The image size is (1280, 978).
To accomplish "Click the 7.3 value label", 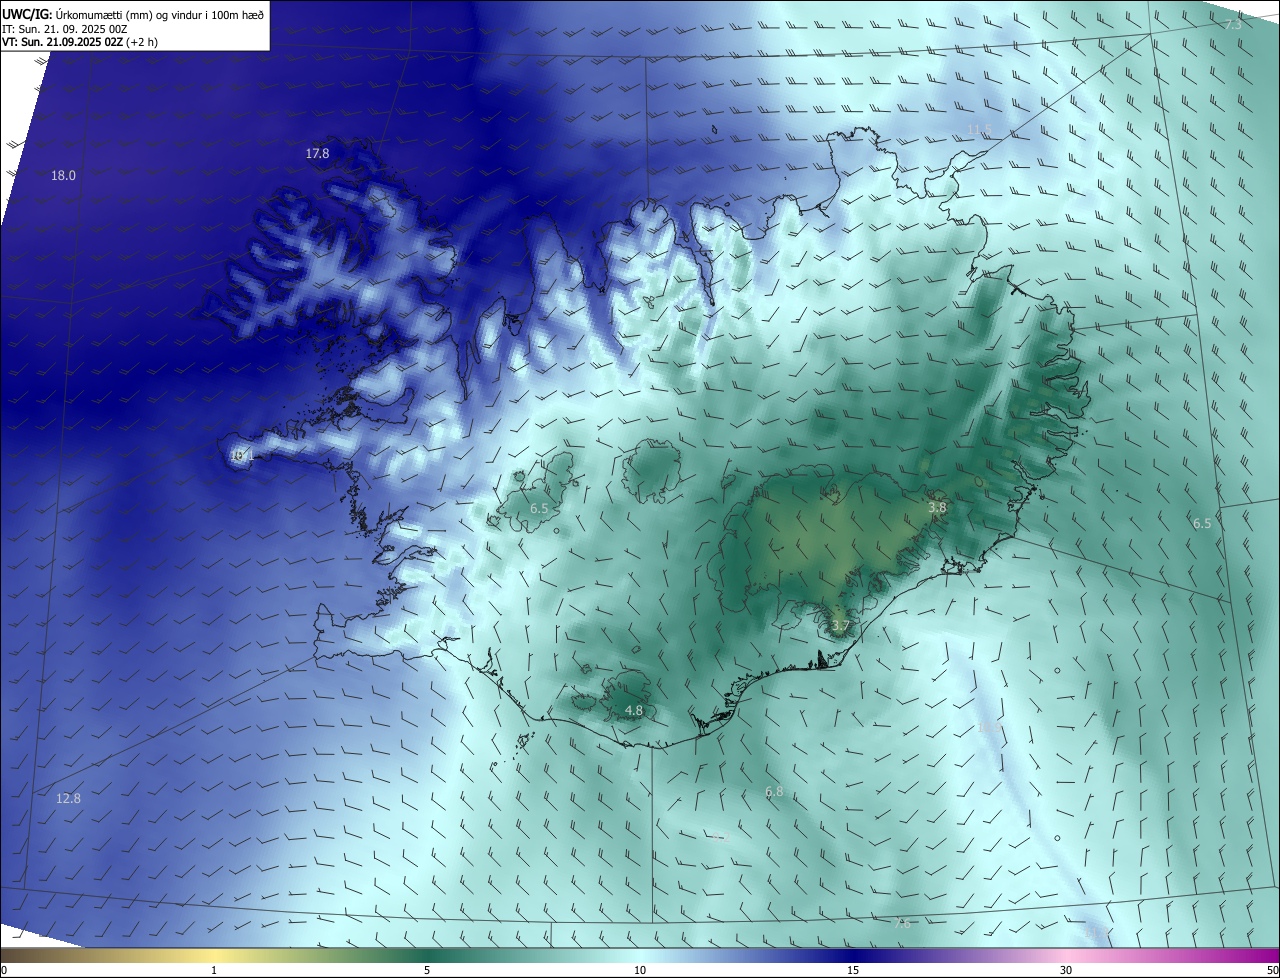I will click(x=1233, y=24).
